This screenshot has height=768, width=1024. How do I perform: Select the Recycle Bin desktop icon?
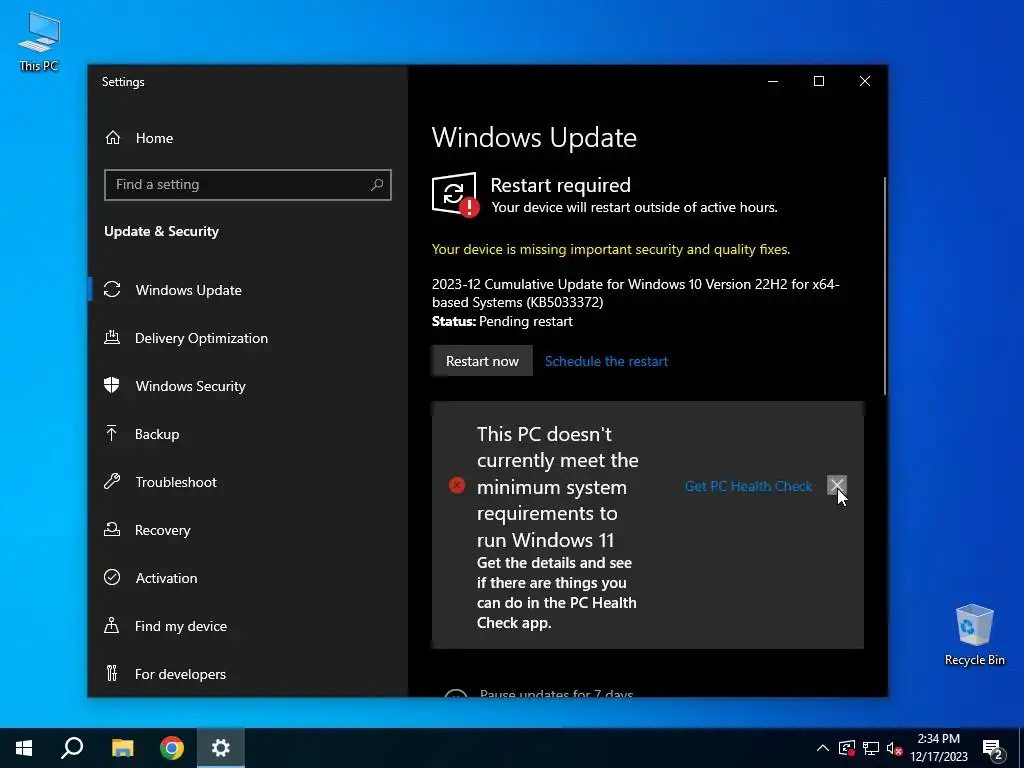[x=974, y=635]
